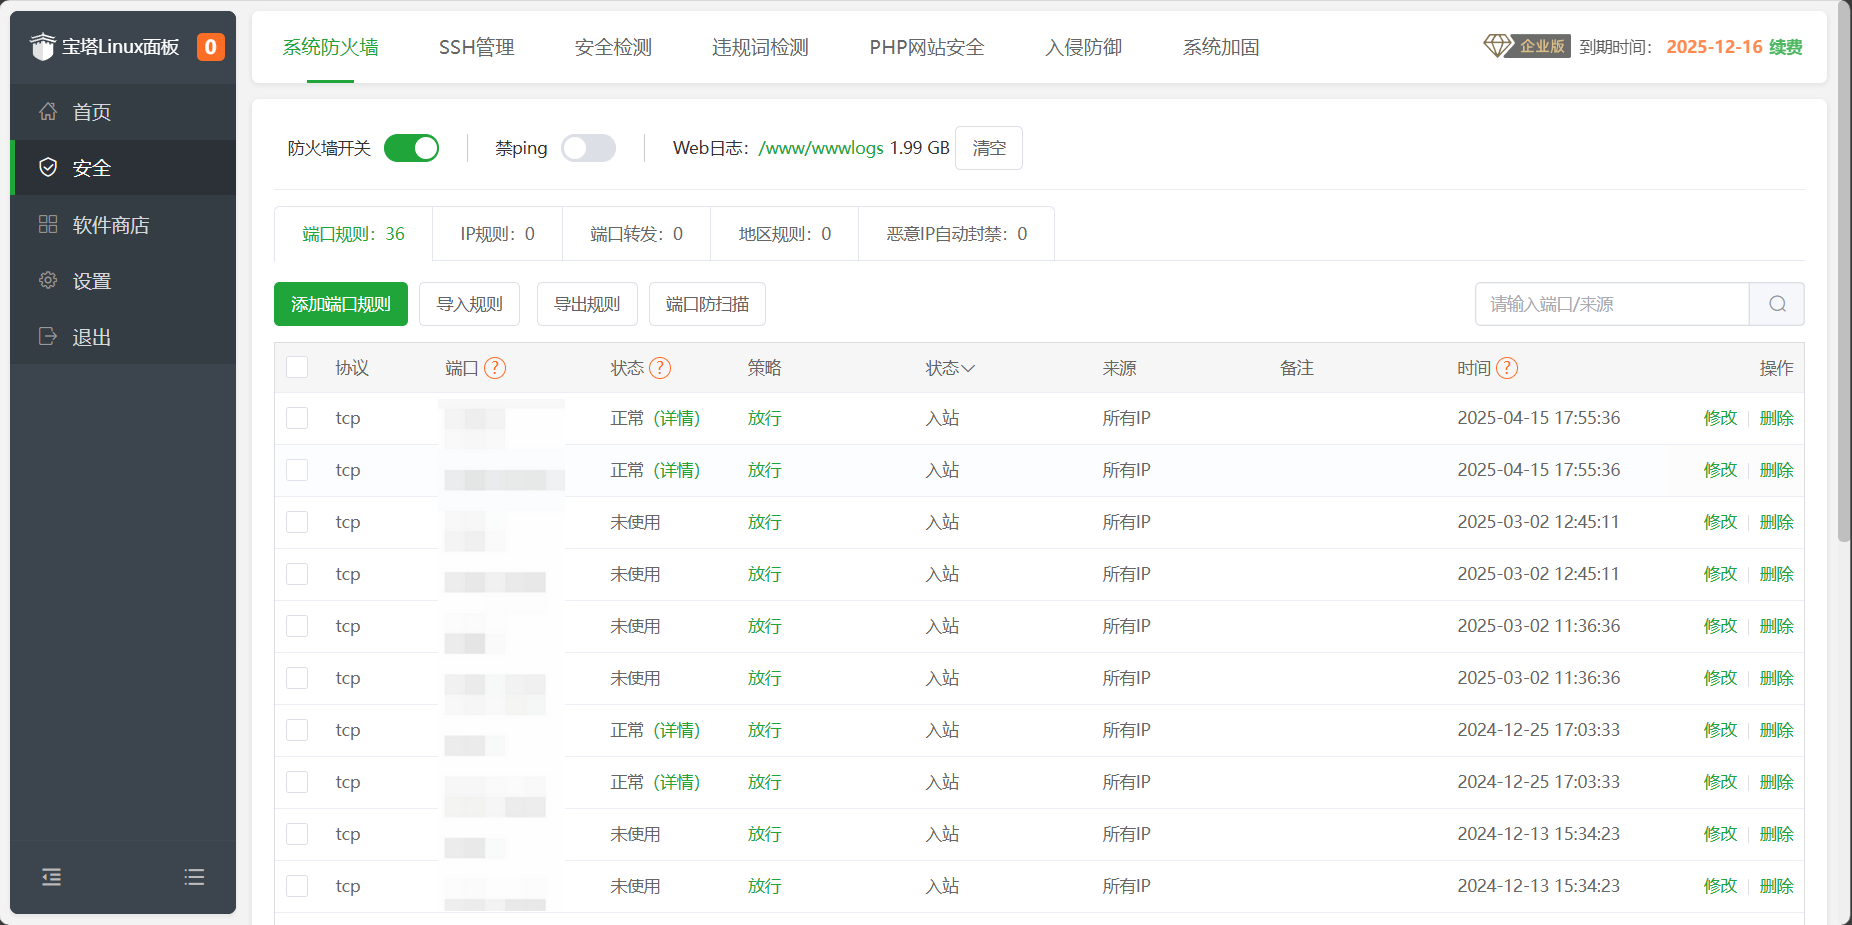Turn off the 防火墙开关 toggle
The width and height of the screenshot is (1852, 925).
411,148
